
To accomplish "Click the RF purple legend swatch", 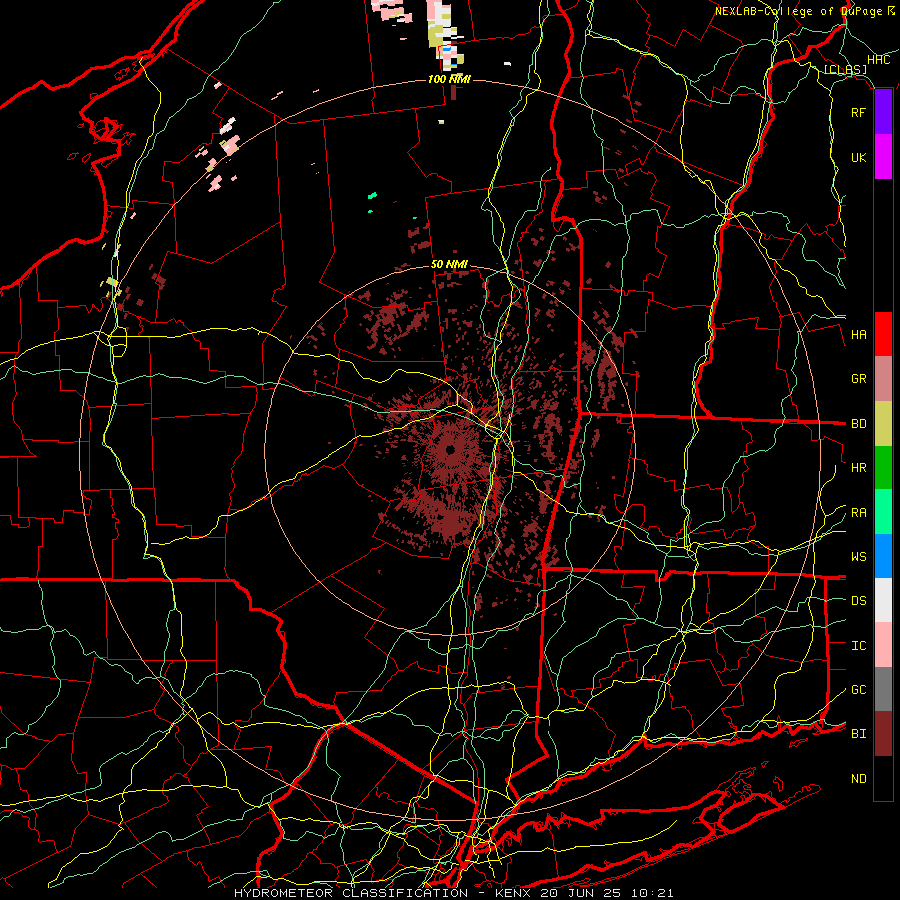I will (883, 112).
